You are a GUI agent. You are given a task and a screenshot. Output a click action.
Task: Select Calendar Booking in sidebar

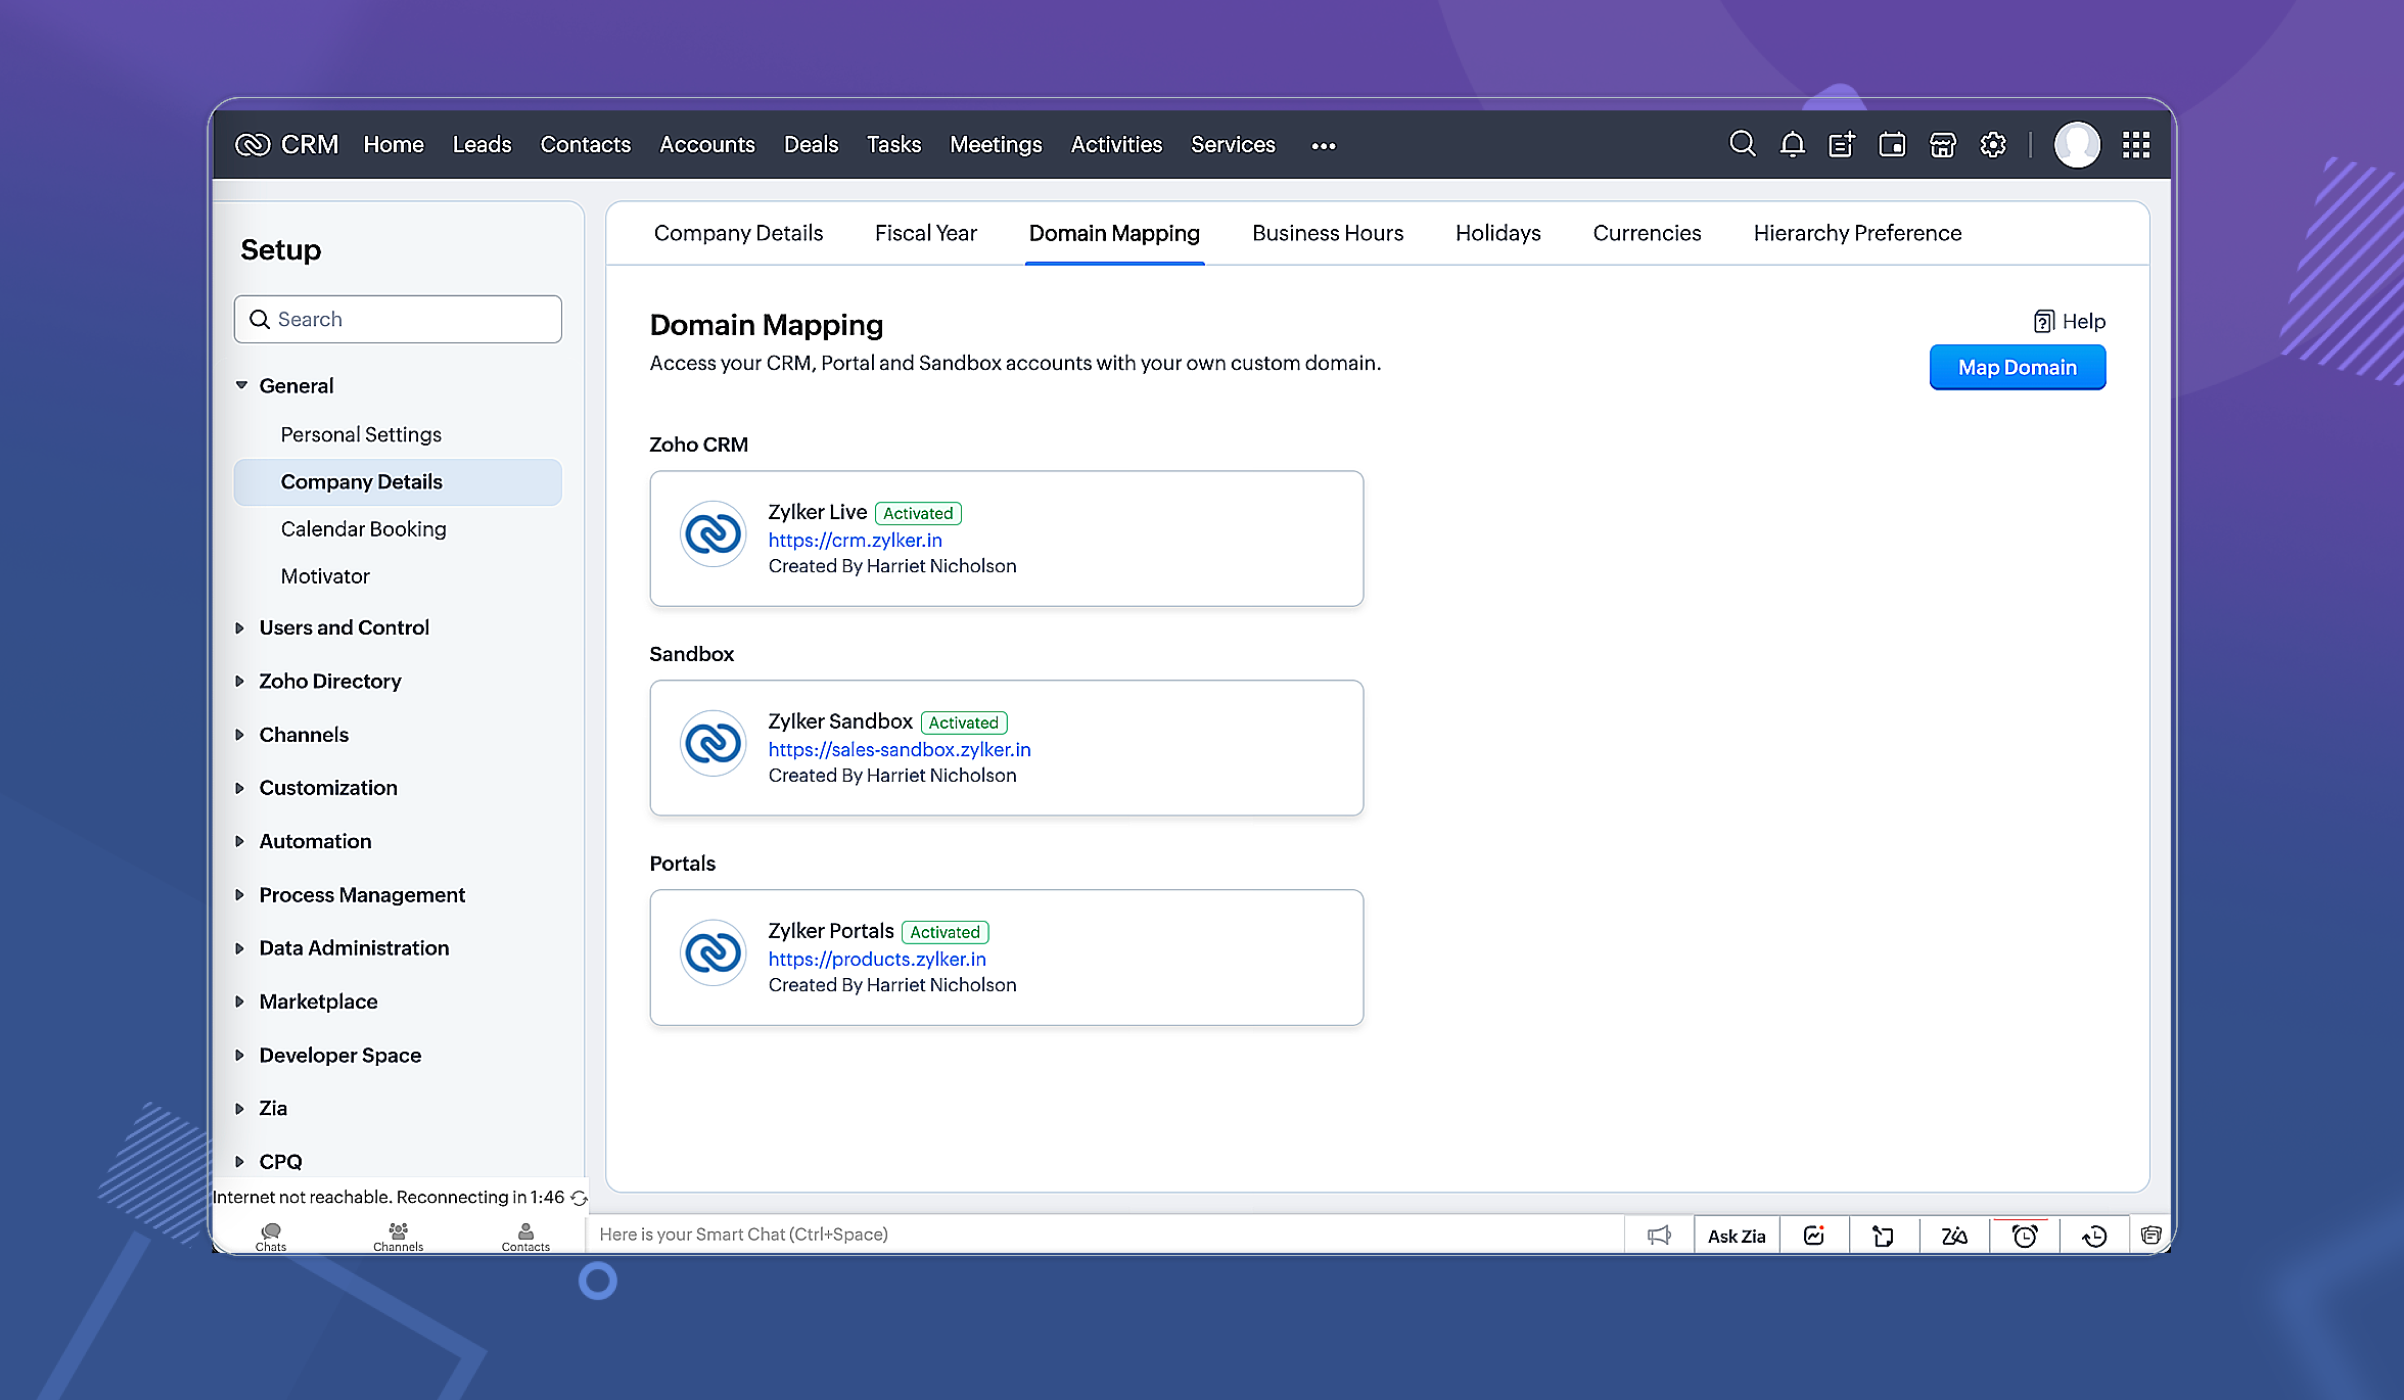coord(363,529)
